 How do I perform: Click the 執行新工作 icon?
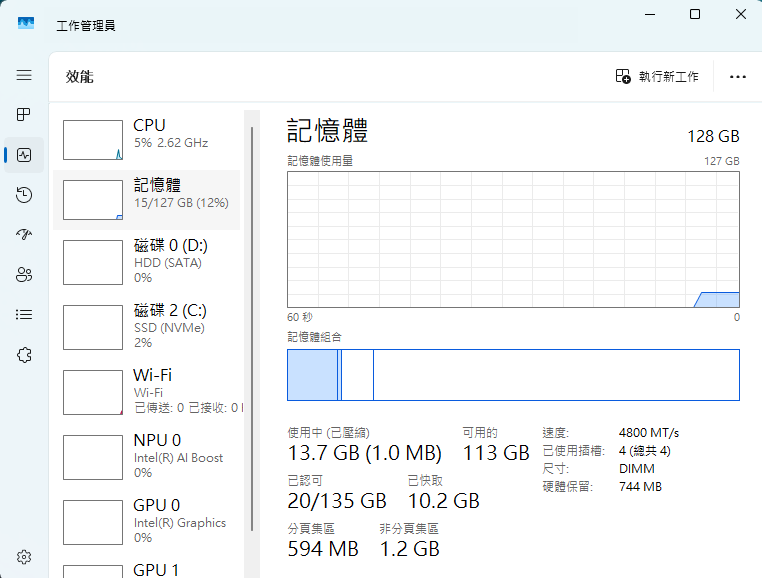623,76
